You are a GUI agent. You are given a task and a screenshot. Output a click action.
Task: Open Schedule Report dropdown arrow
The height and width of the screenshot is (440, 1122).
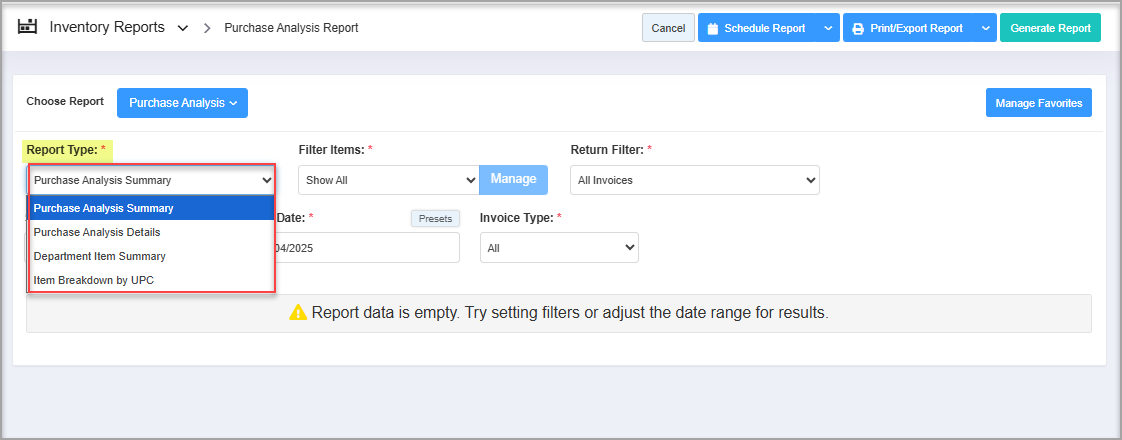coord(828,28)
